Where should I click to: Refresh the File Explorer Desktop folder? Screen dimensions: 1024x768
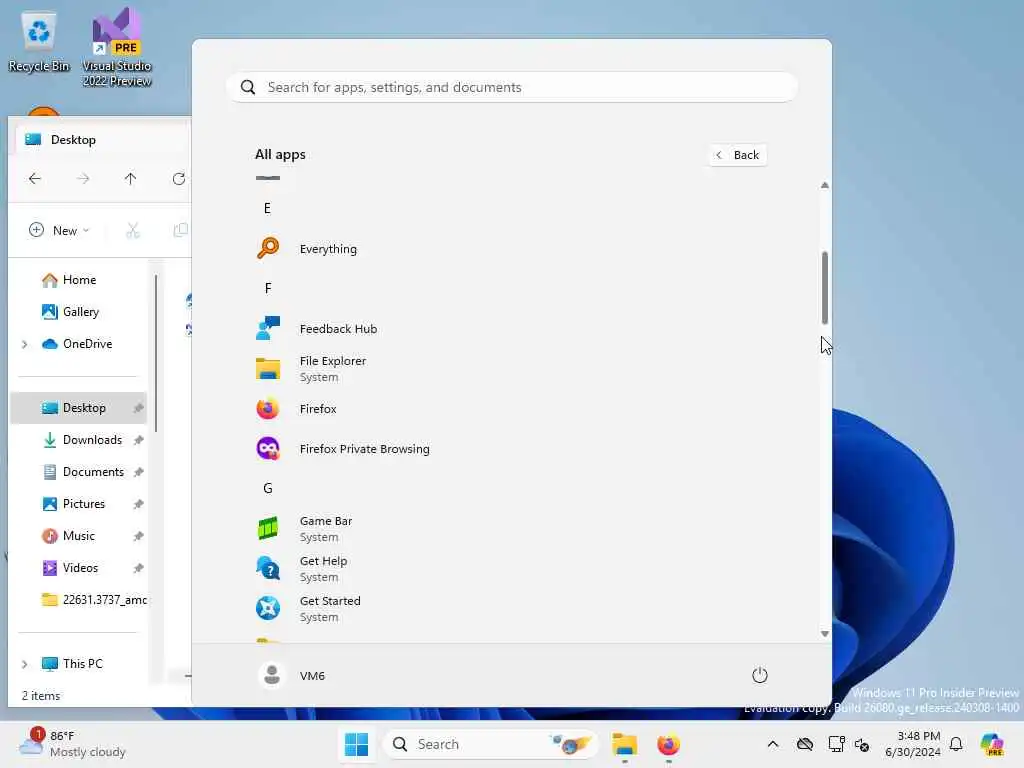tap(178, 178)
